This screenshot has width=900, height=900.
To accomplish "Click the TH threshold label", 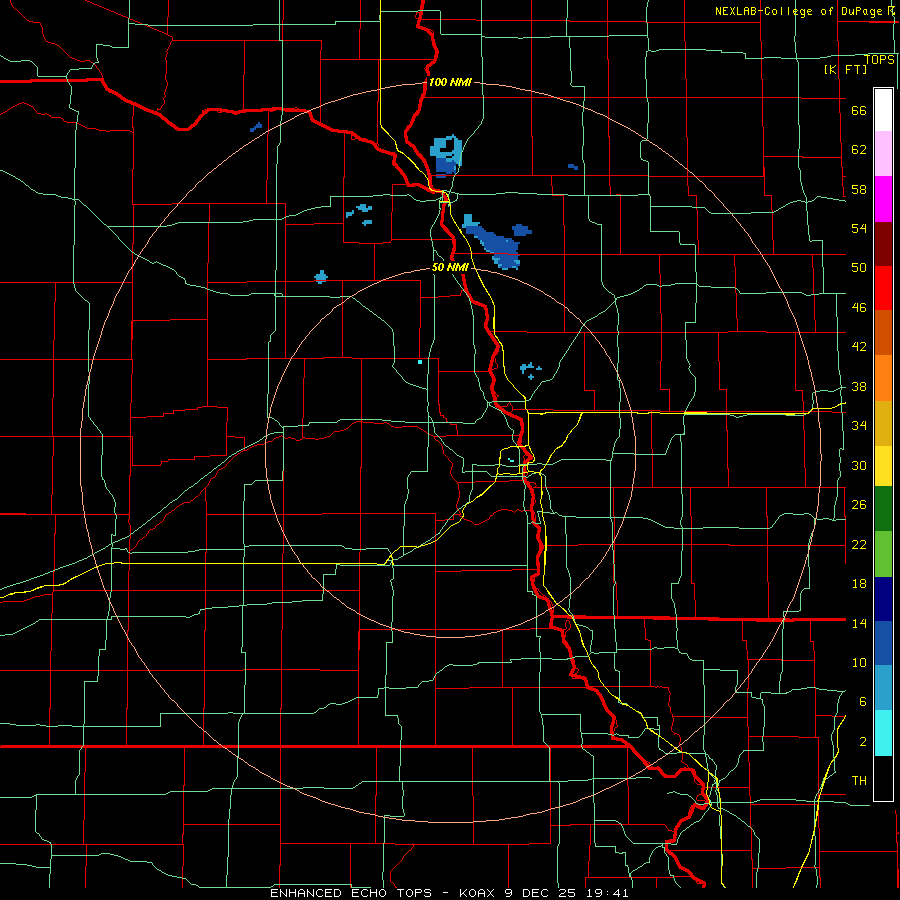I will (x=859, y=781).
